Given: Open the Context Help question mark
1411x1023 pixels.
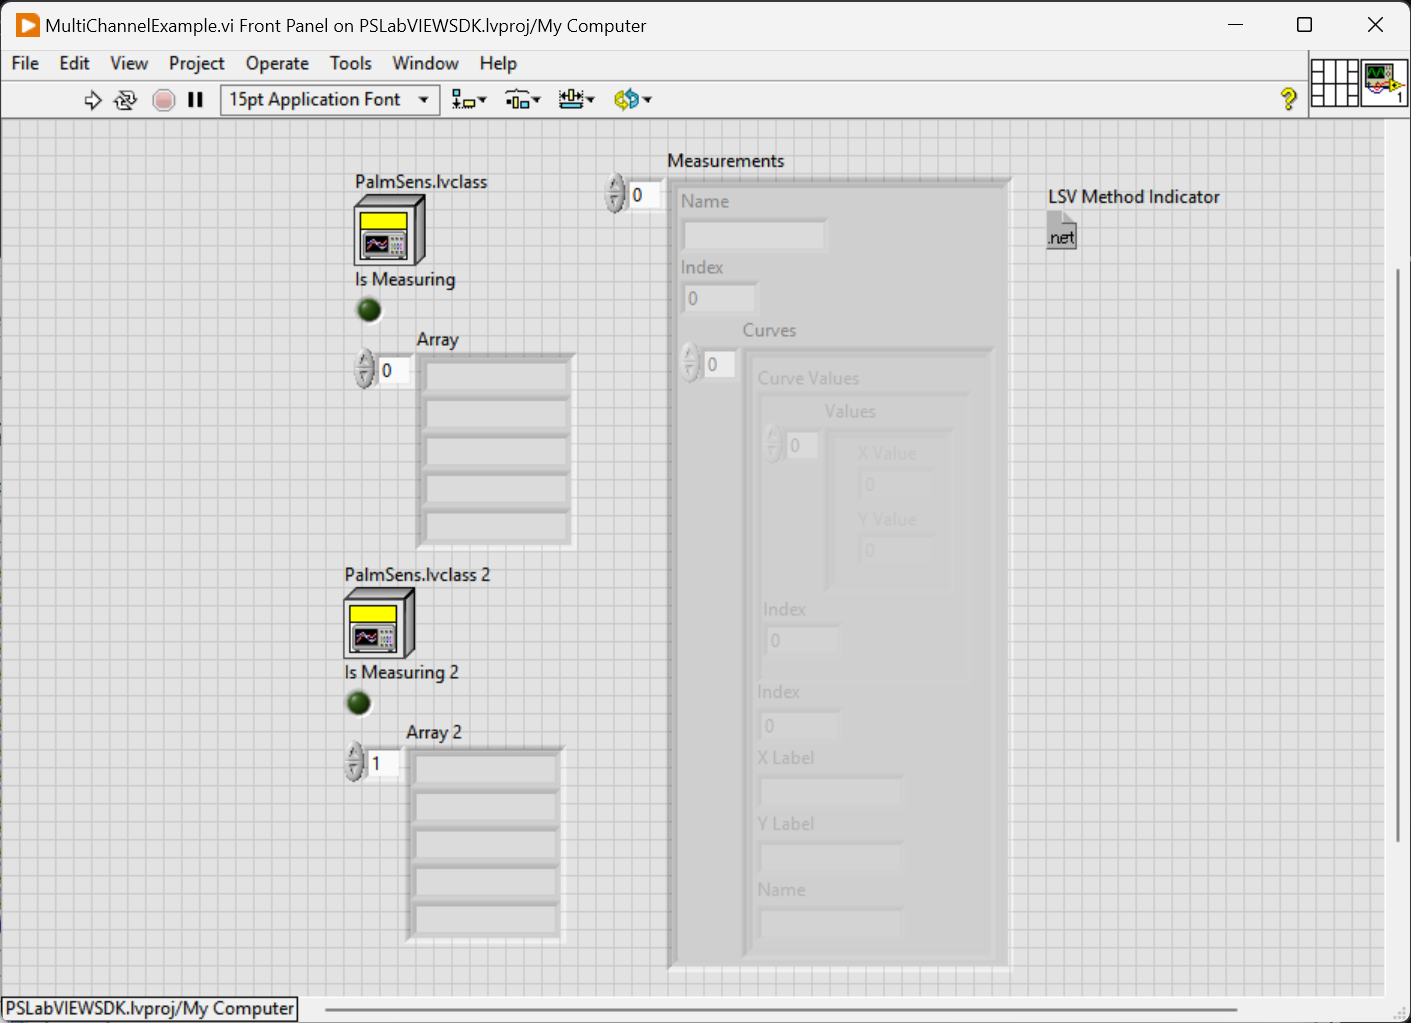Looking at the screenshot, I should 1288,99.
